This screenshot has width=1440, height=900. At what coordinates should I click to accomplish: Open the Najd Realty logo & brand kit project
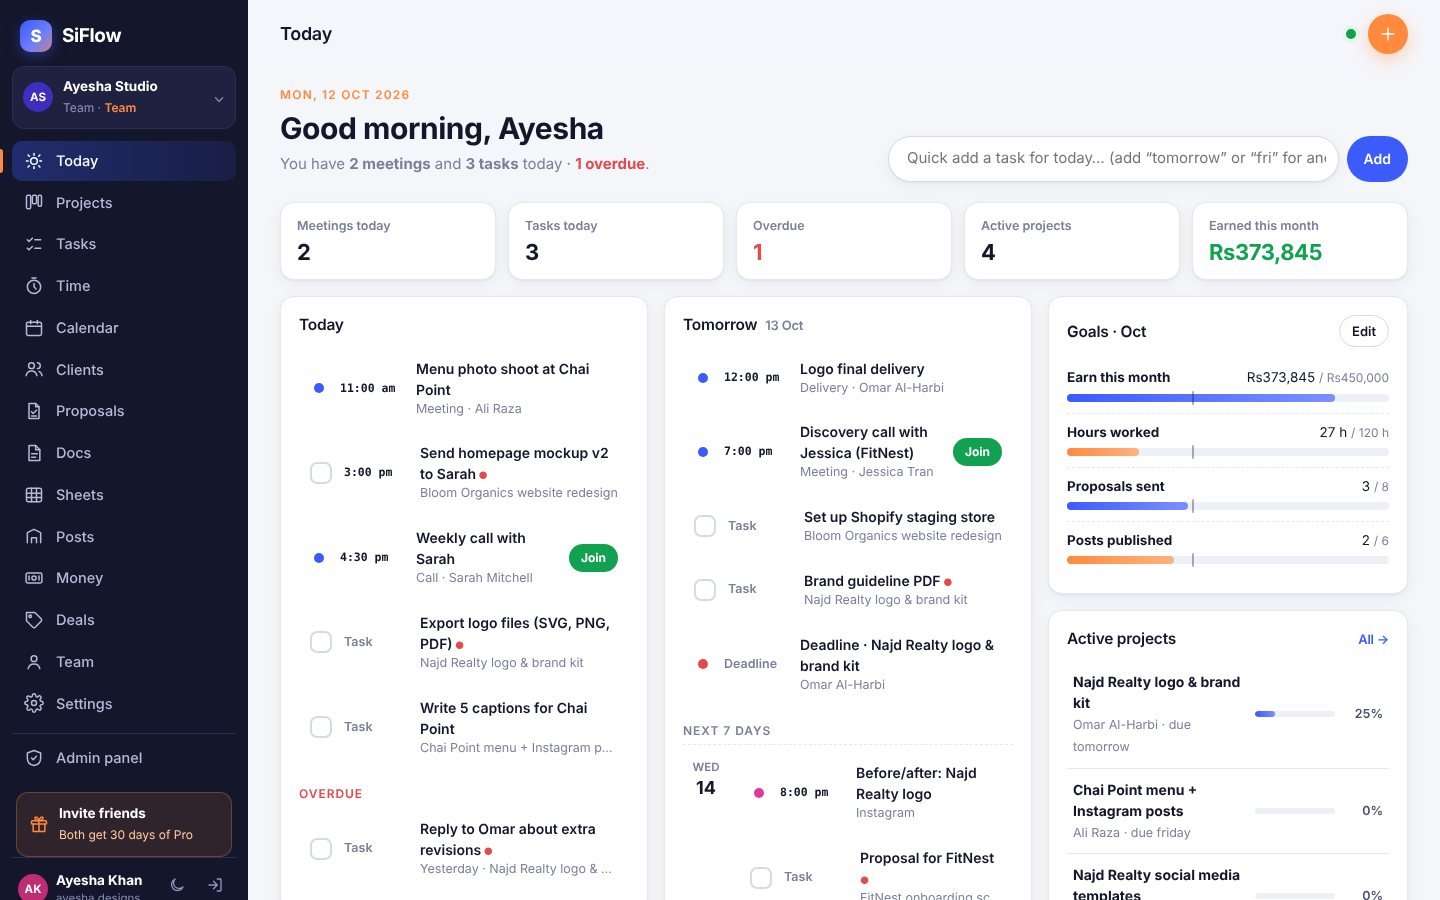click(1228, 714)
